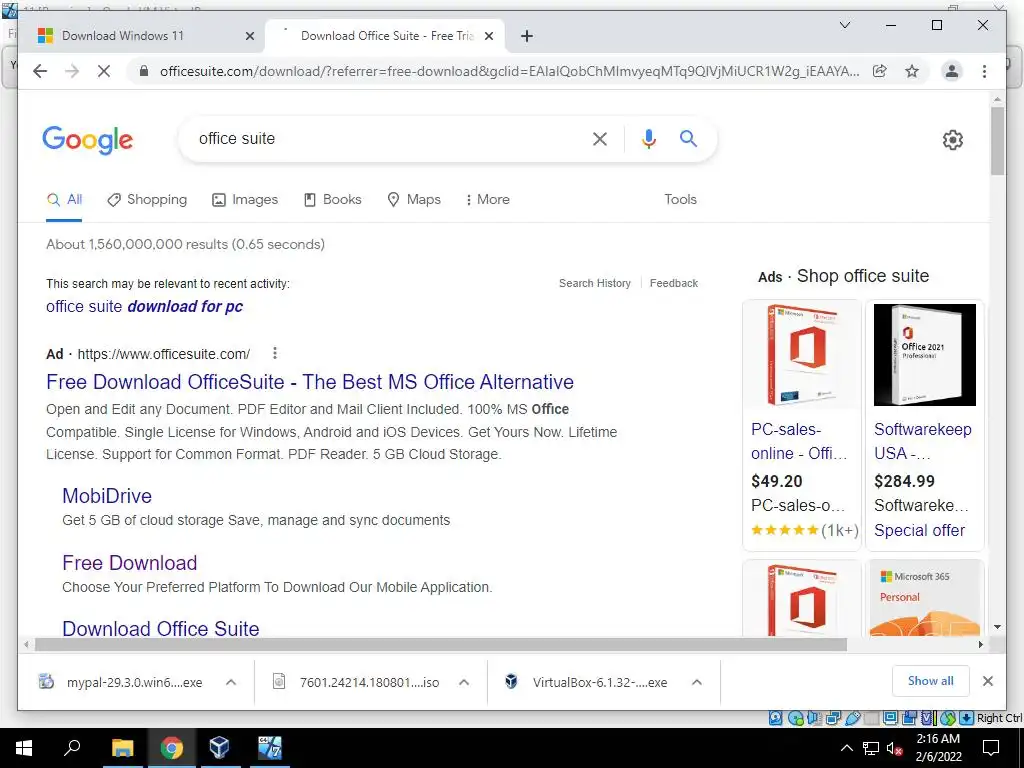1024x768 pixels.
Task: Dismiss the downloads bar
Action: (x=987, y=681)
